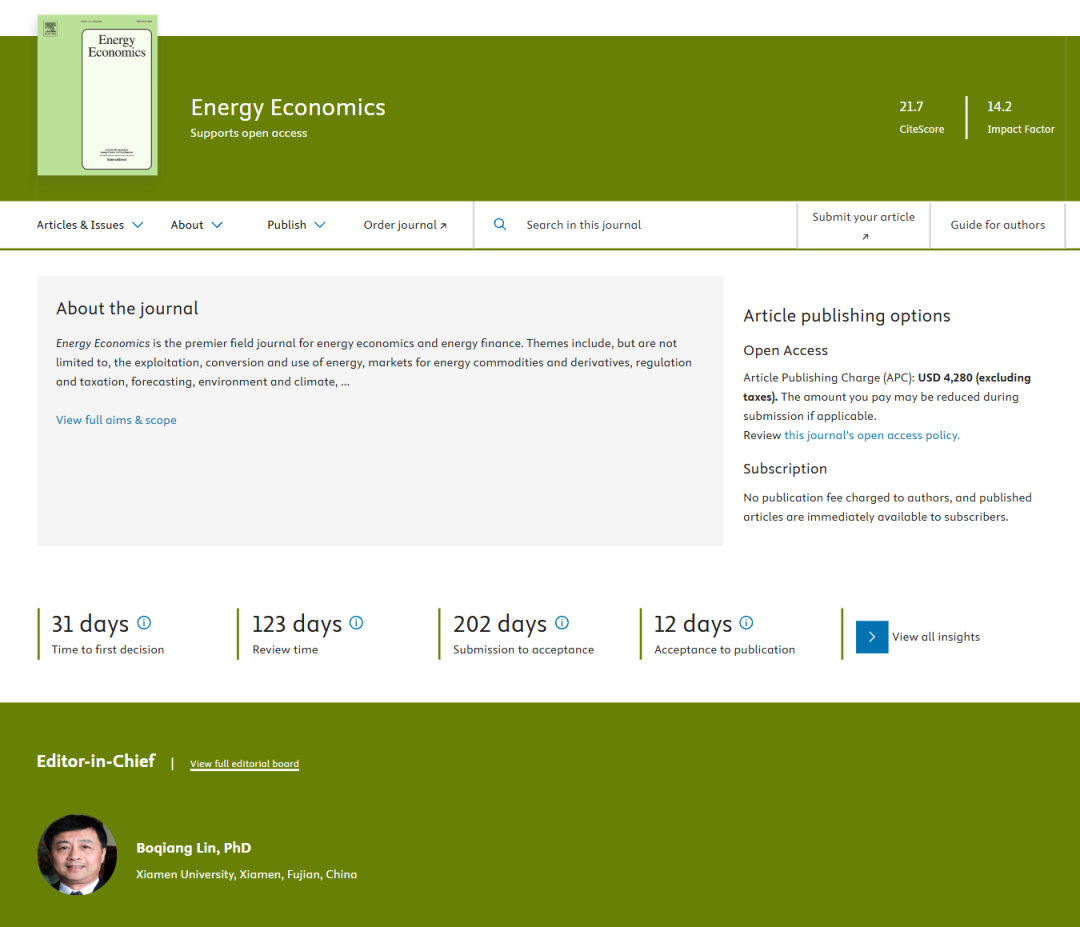Click external arrow under Submit your article
The height and width of the screenshot is (927, 1080).
(865, 237)
